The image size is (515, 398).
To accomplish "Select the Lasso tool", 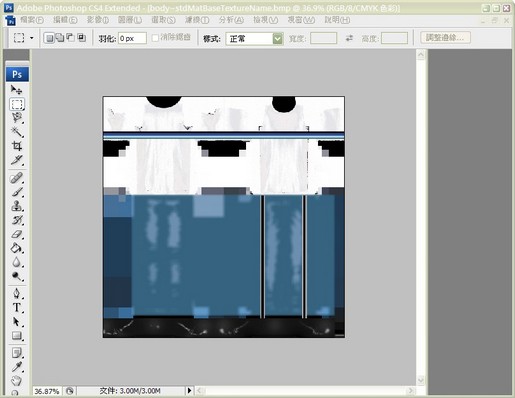I will [17, 118].
